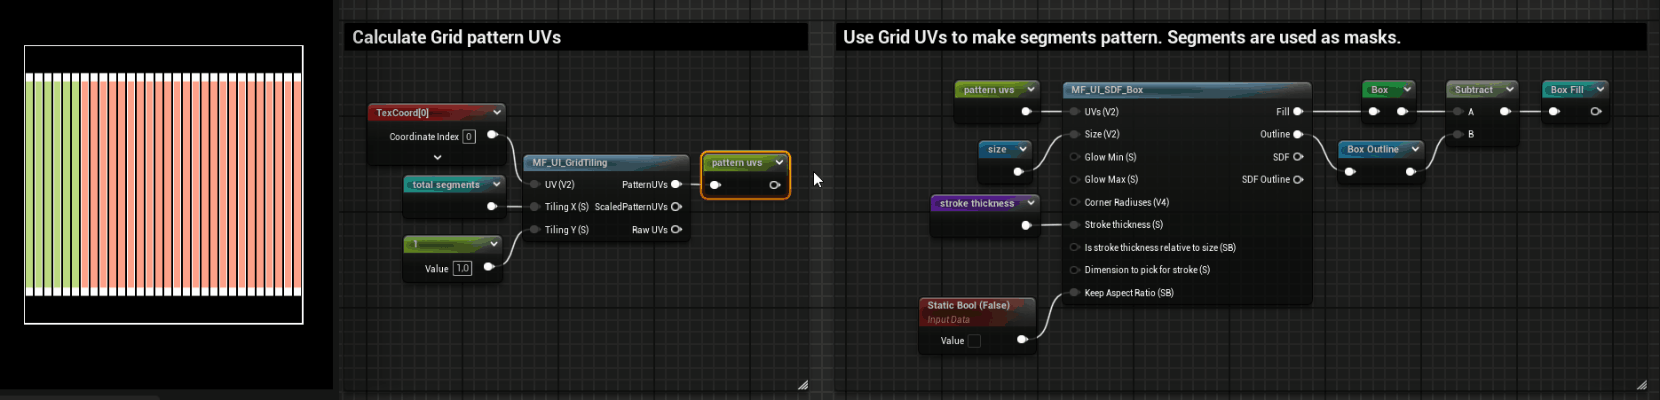Viewport: 1660px width, 400px height.
Task: Expand the TexCoord node's advanced options chevron
Action: point(437,157)
